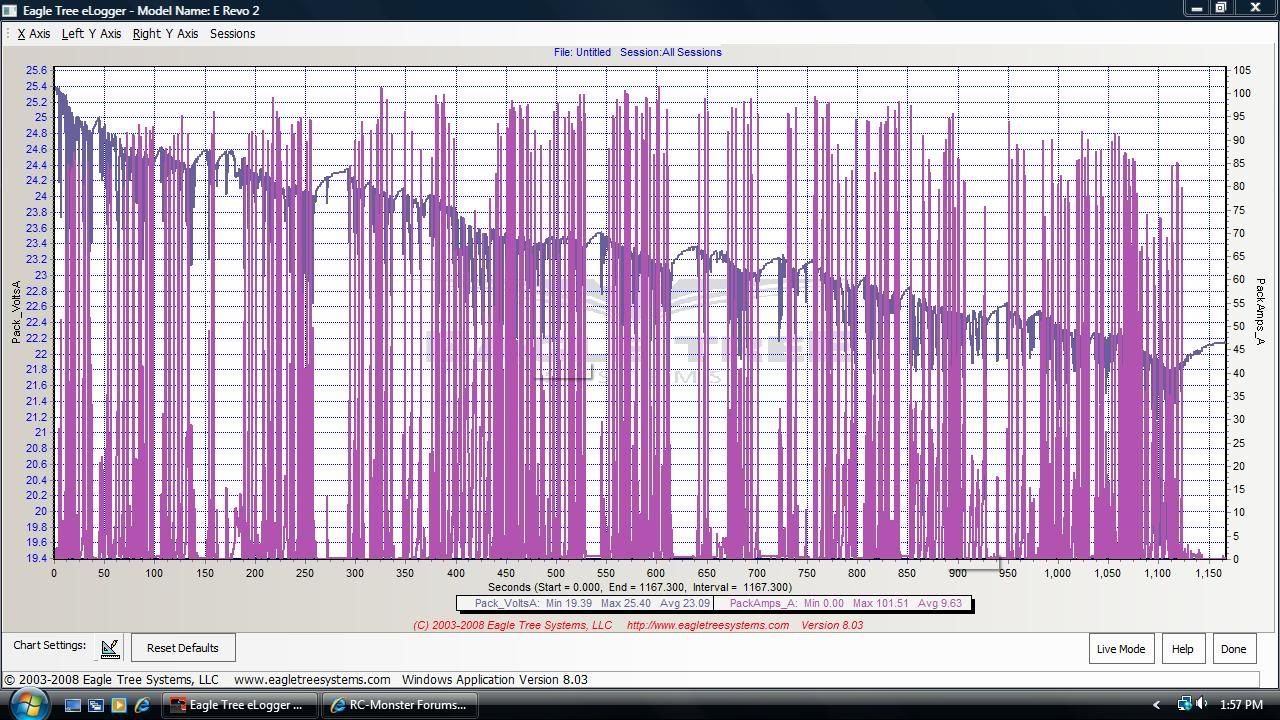The image size is (1280, 720).
Task: Click the Windows Start orb
Action: click(x=27, y=704)
